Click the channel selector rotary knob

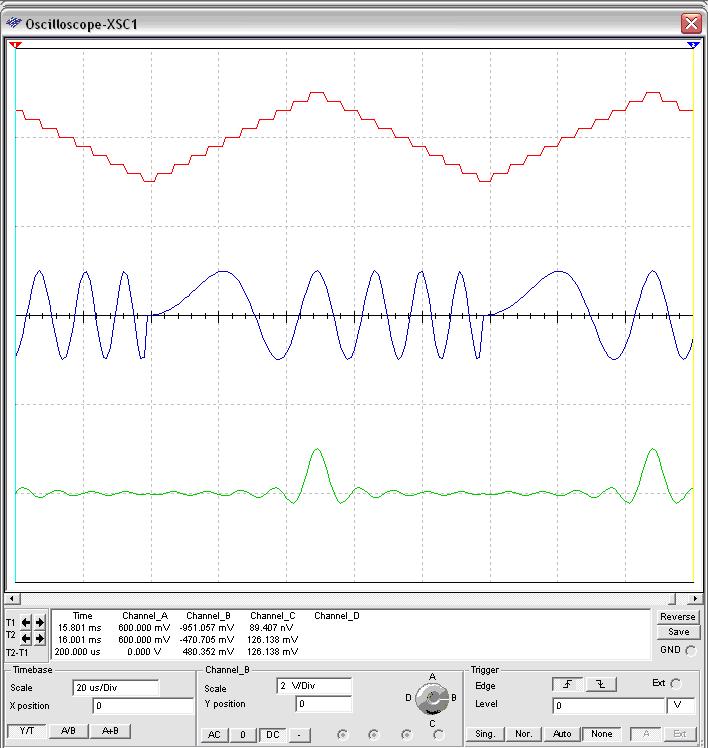tap(432, 699)
